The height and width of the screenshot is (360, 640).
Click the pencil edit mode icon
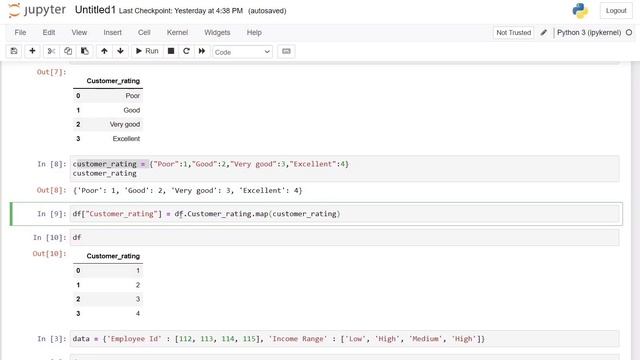coord(544,33)
